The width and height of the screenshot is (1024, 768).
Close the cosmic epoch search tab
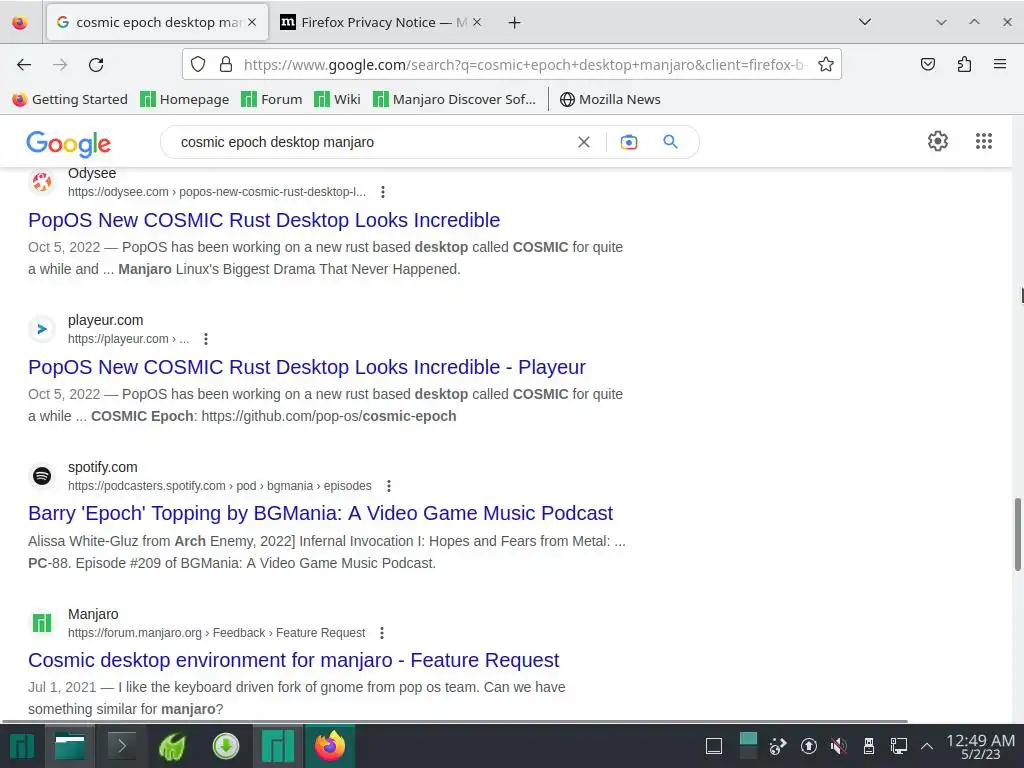[x=252, y=22]
